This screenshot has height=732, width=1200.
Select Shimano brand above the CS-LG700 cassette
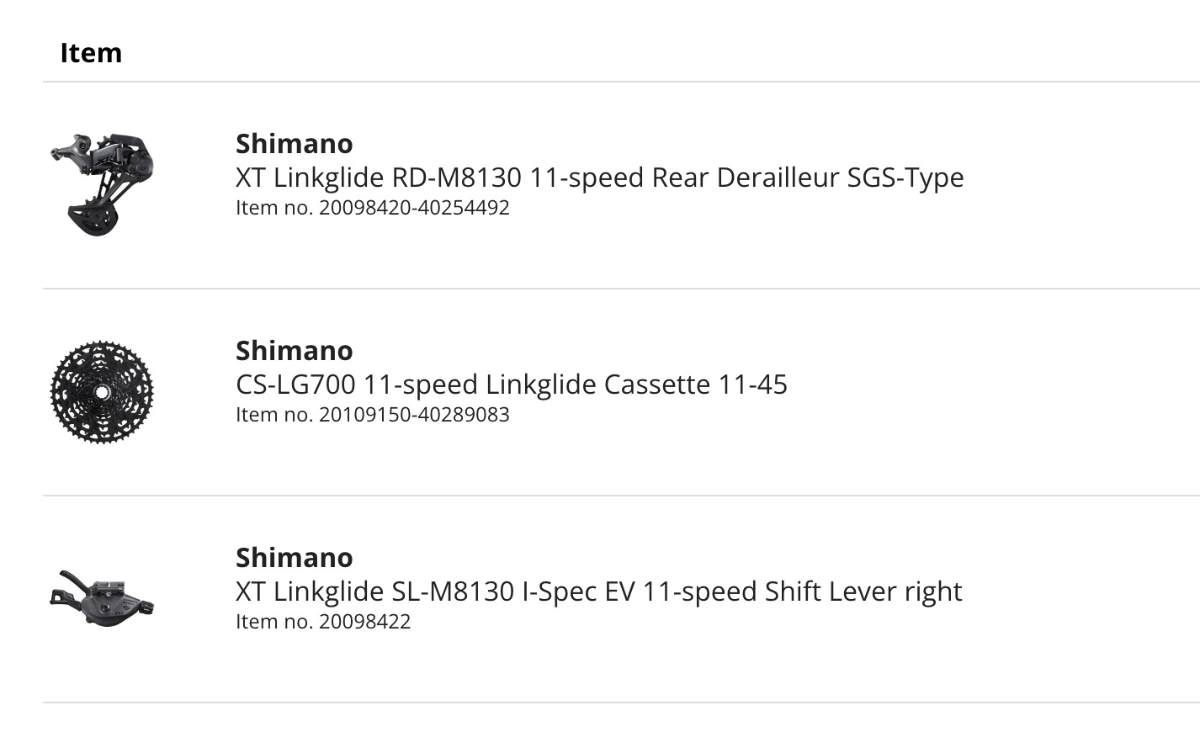point(294,351)
